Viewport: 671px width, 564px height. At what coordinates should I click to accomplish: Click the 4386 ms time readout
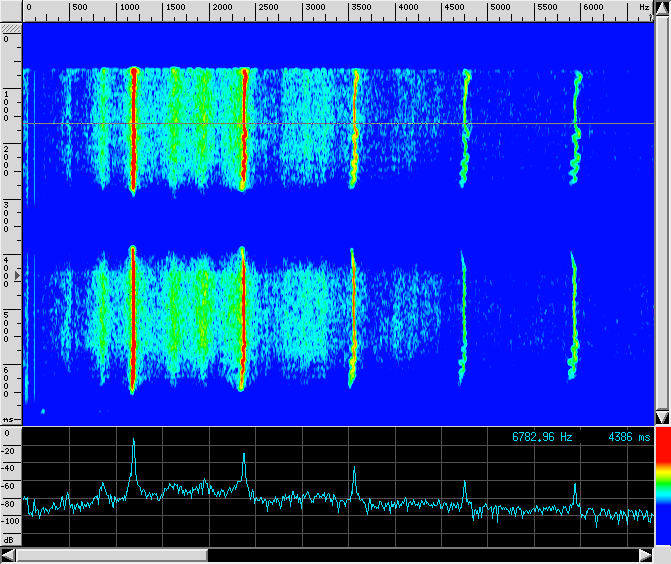(x=629, y=437)
